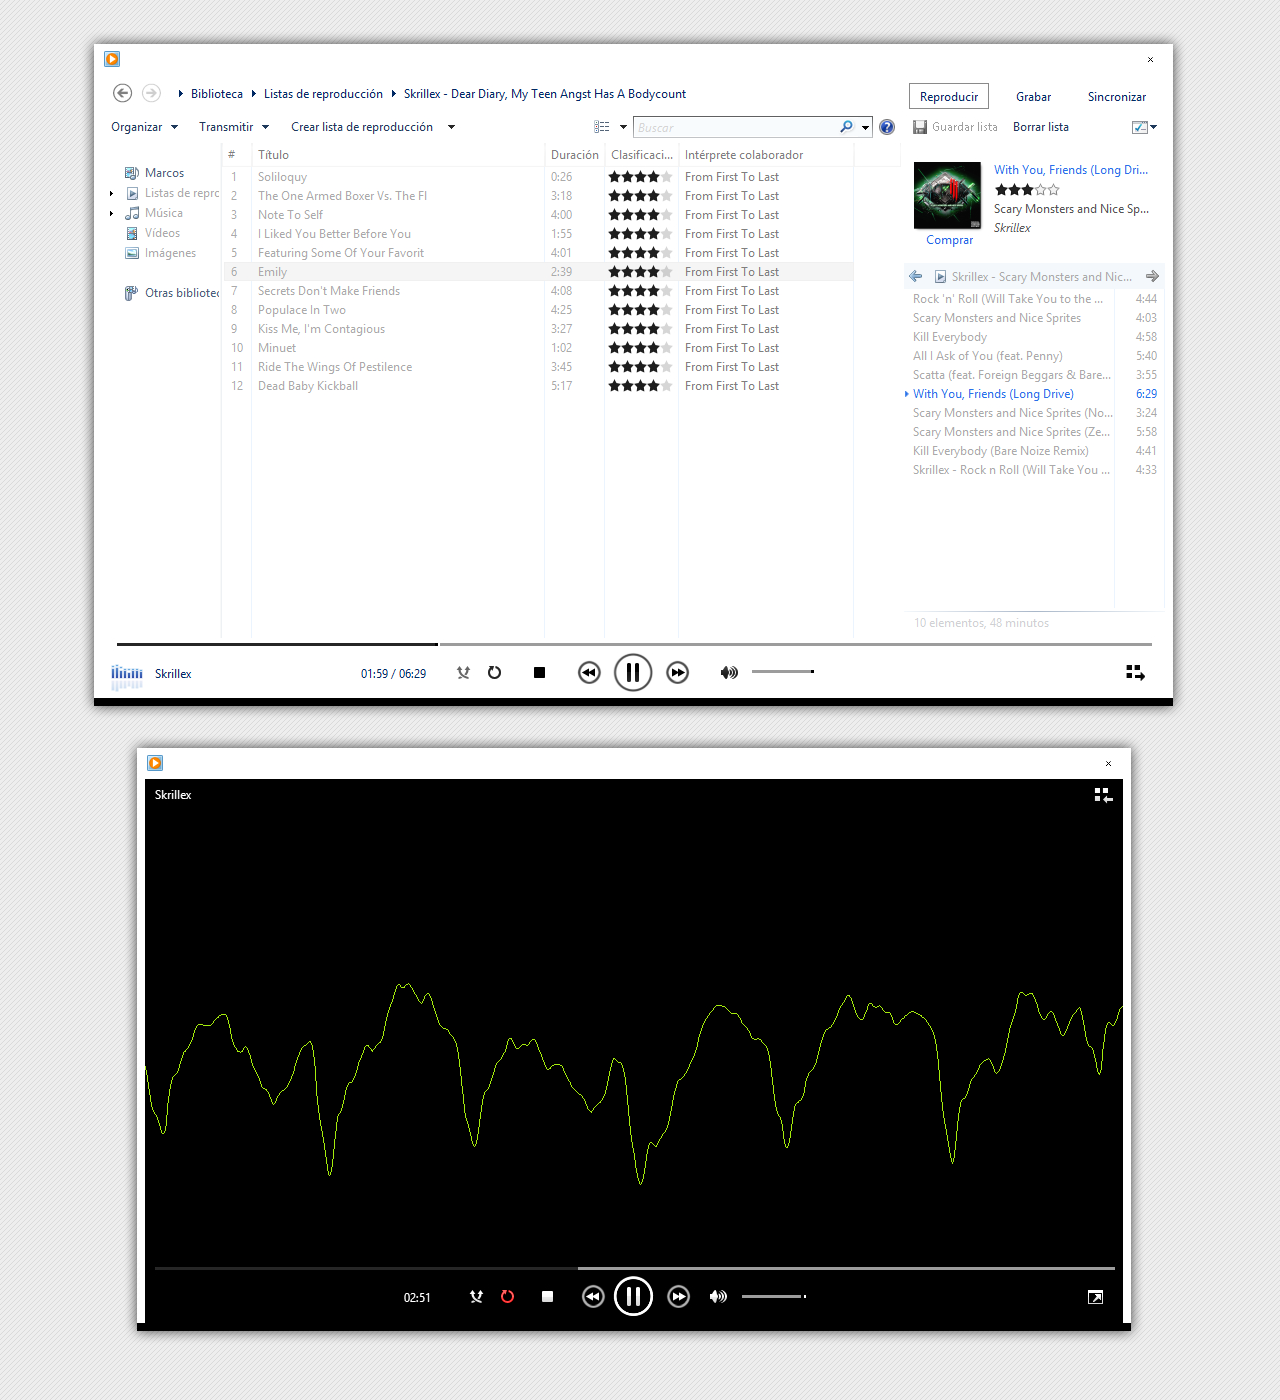Open the search options dropdown arrow

[x=865, y=128]
